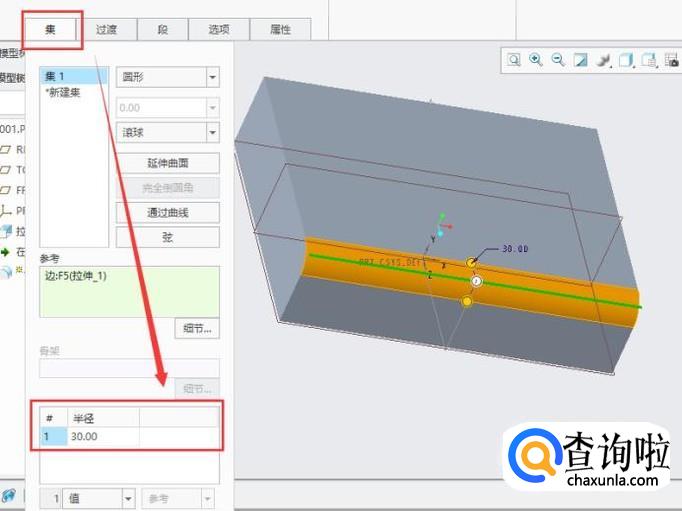
Task: Switch to the 属性 (Properties) tab
Action: pos(281,30)
